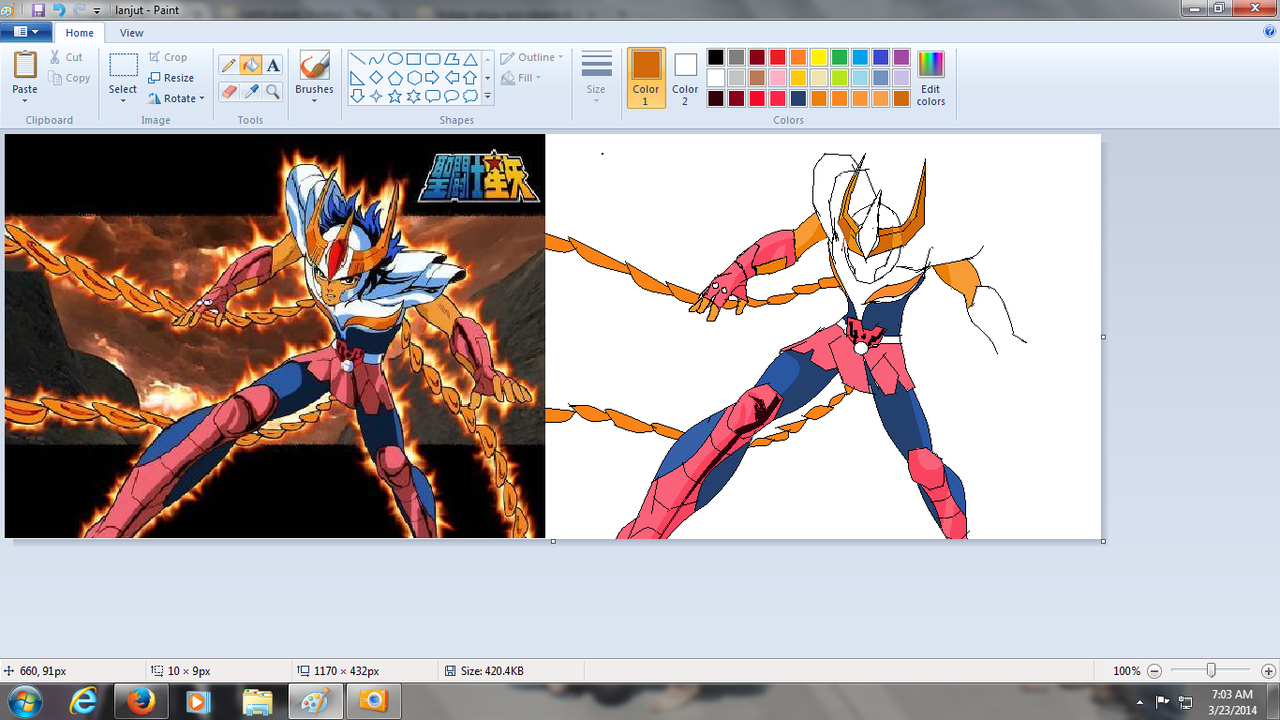This screenshot has width=1280, height=720.
Task: Expand the Rotate dropdown
Action: [201, 99]
